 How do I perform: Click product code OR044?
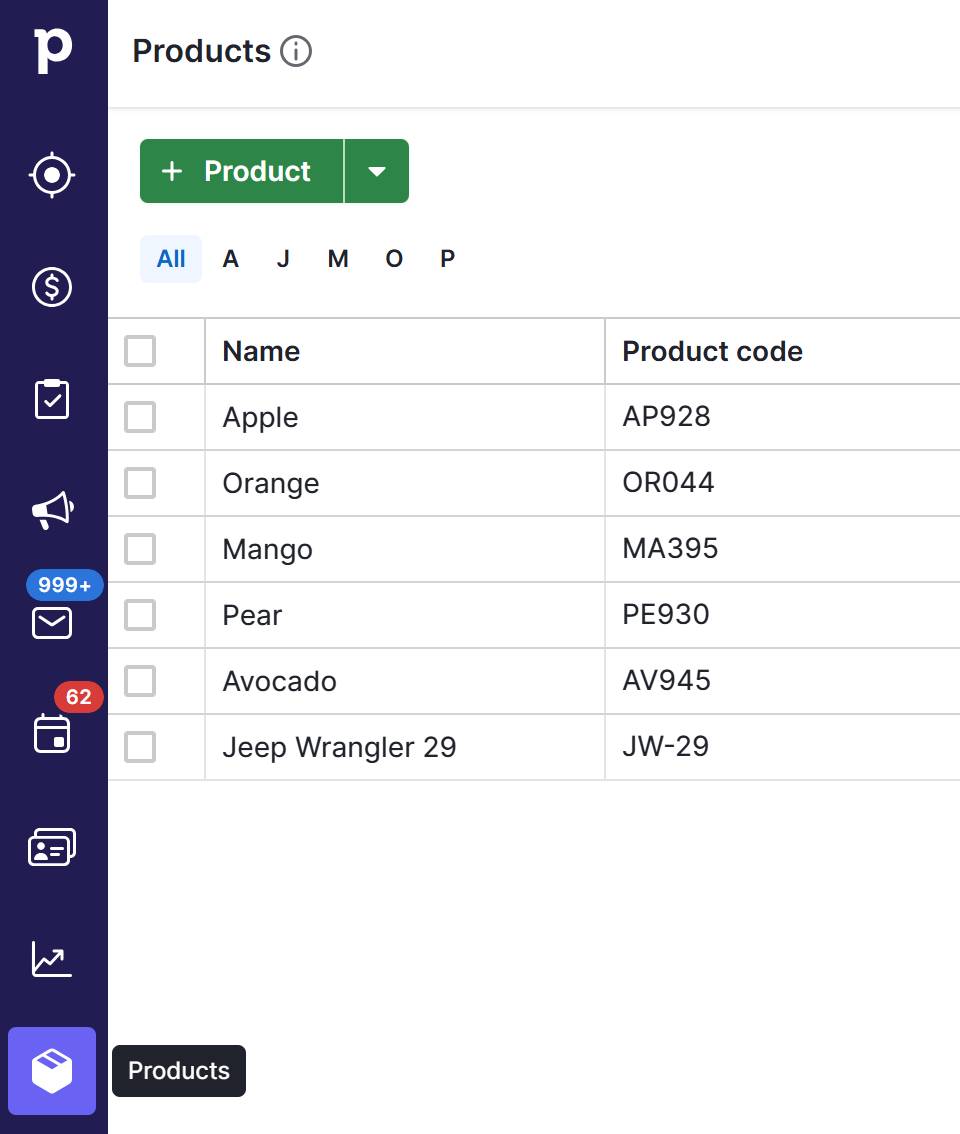pos(668,482)
